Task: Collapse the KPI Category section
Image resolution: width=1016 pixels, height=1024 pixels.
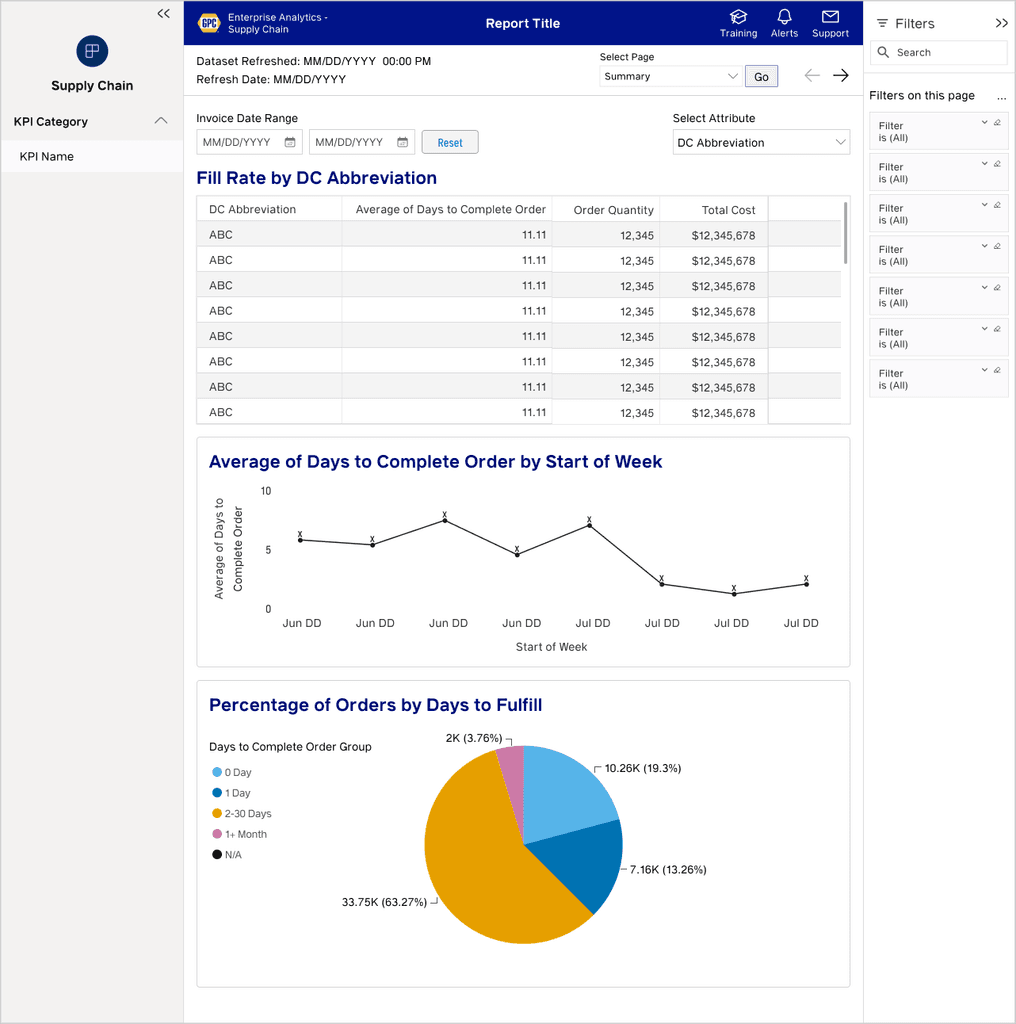Action: click(161, 121)
